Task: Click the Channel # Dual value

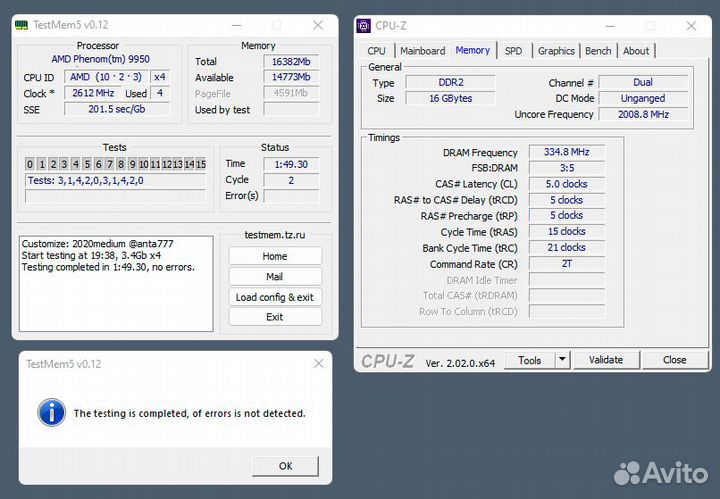Action: (643, 83)
